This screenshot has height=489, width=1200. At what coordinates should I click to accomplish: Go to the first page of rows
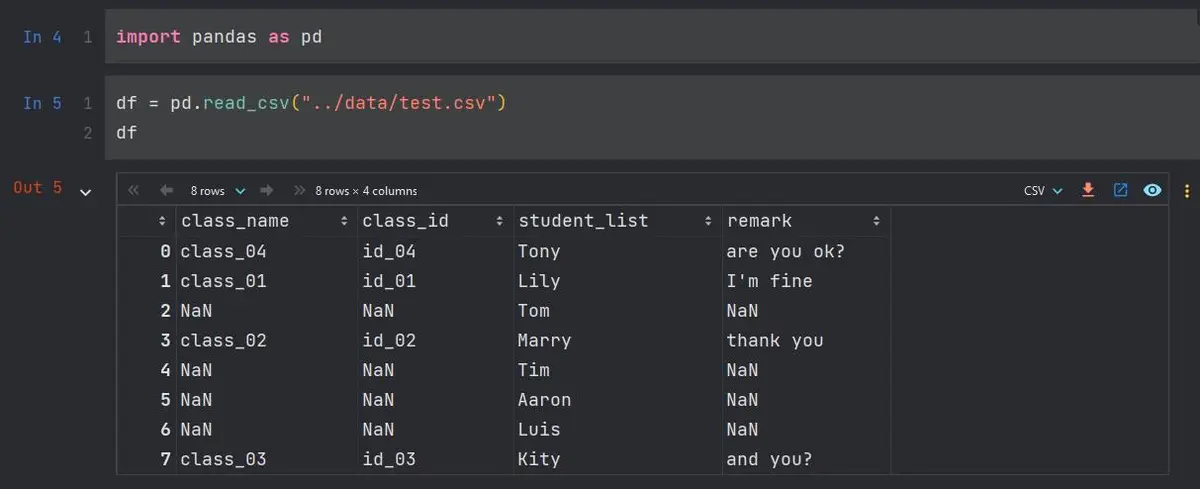[x=135, y=190]
